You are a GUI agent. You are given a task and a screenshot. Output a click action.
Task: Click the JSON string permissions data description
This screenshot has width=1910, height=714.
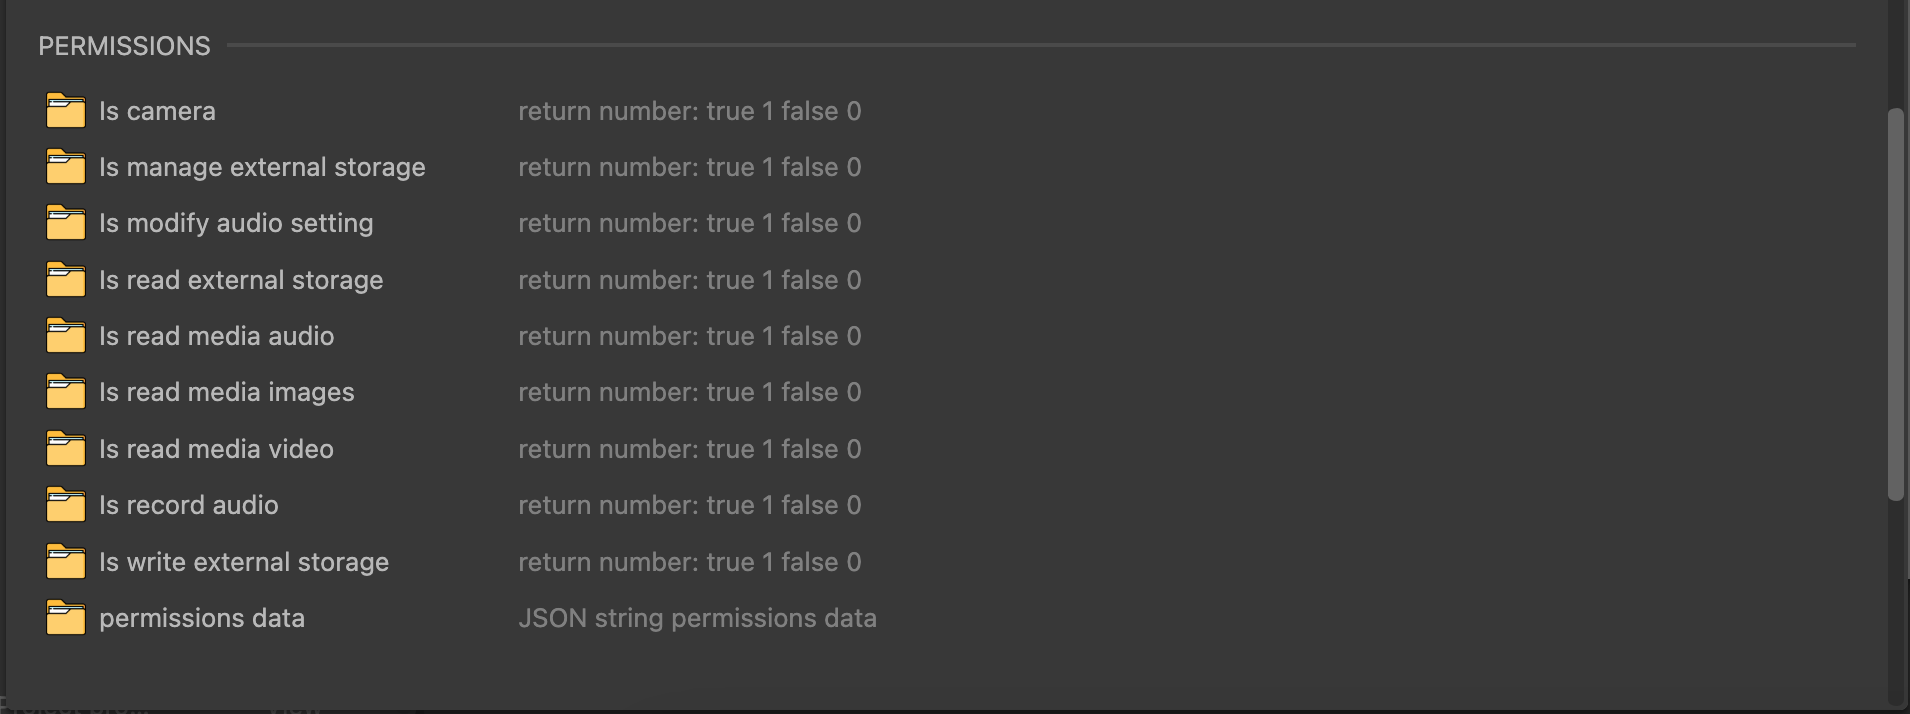(697, 618)
